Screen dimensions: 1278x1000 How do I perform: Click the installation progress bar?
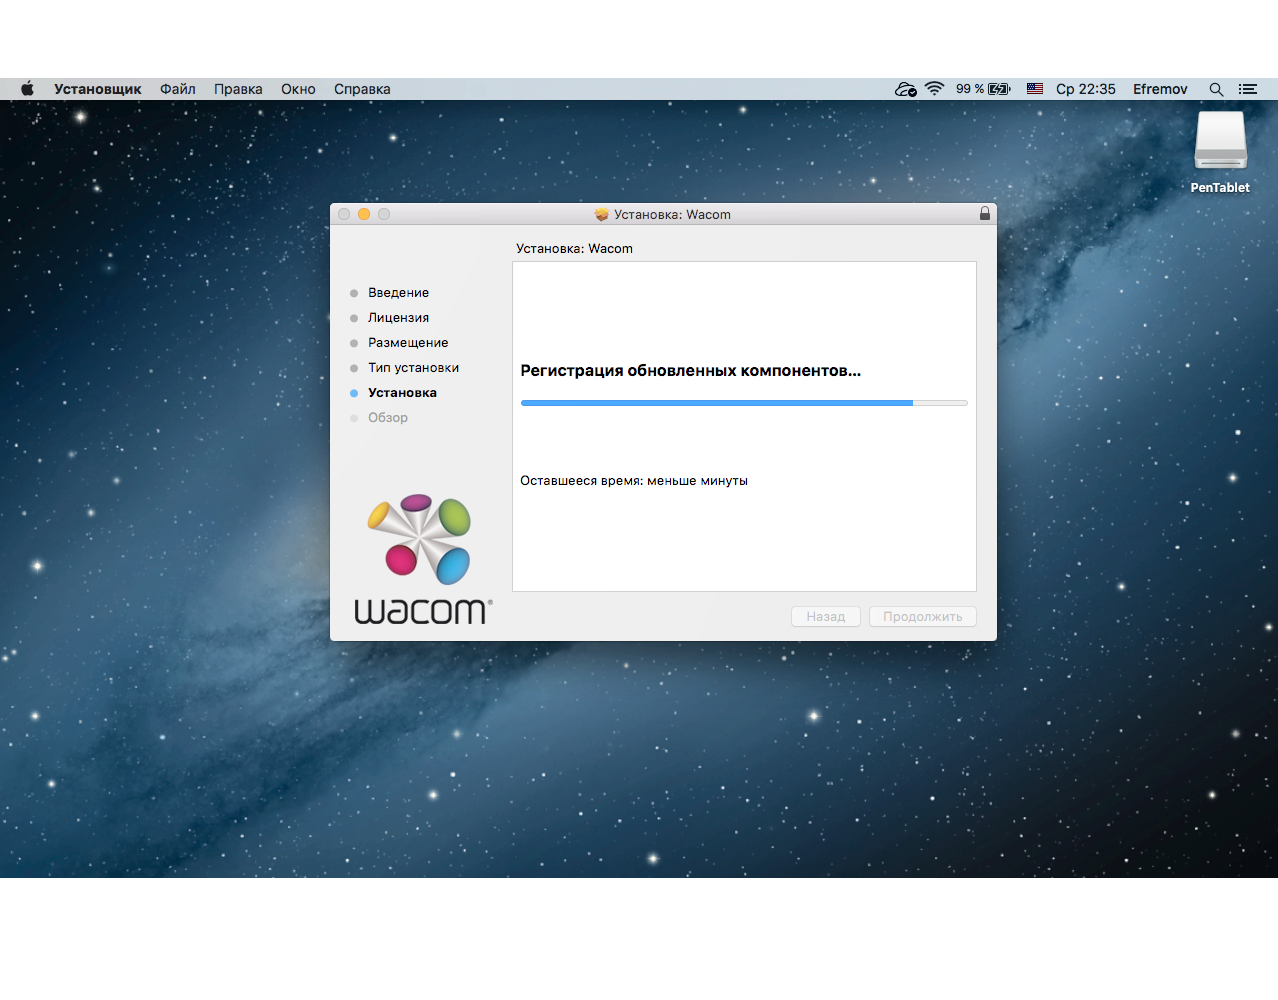pyautogui.click(x=744, y=403)
